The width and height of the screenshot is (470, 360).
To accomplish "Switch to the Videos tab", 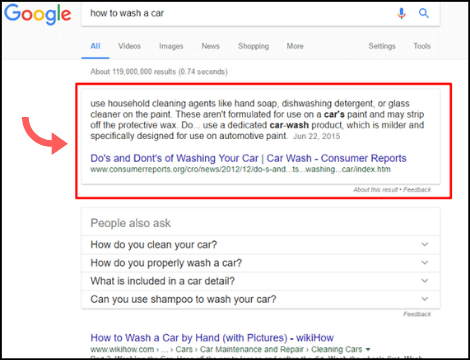I will tap(129, 46).
